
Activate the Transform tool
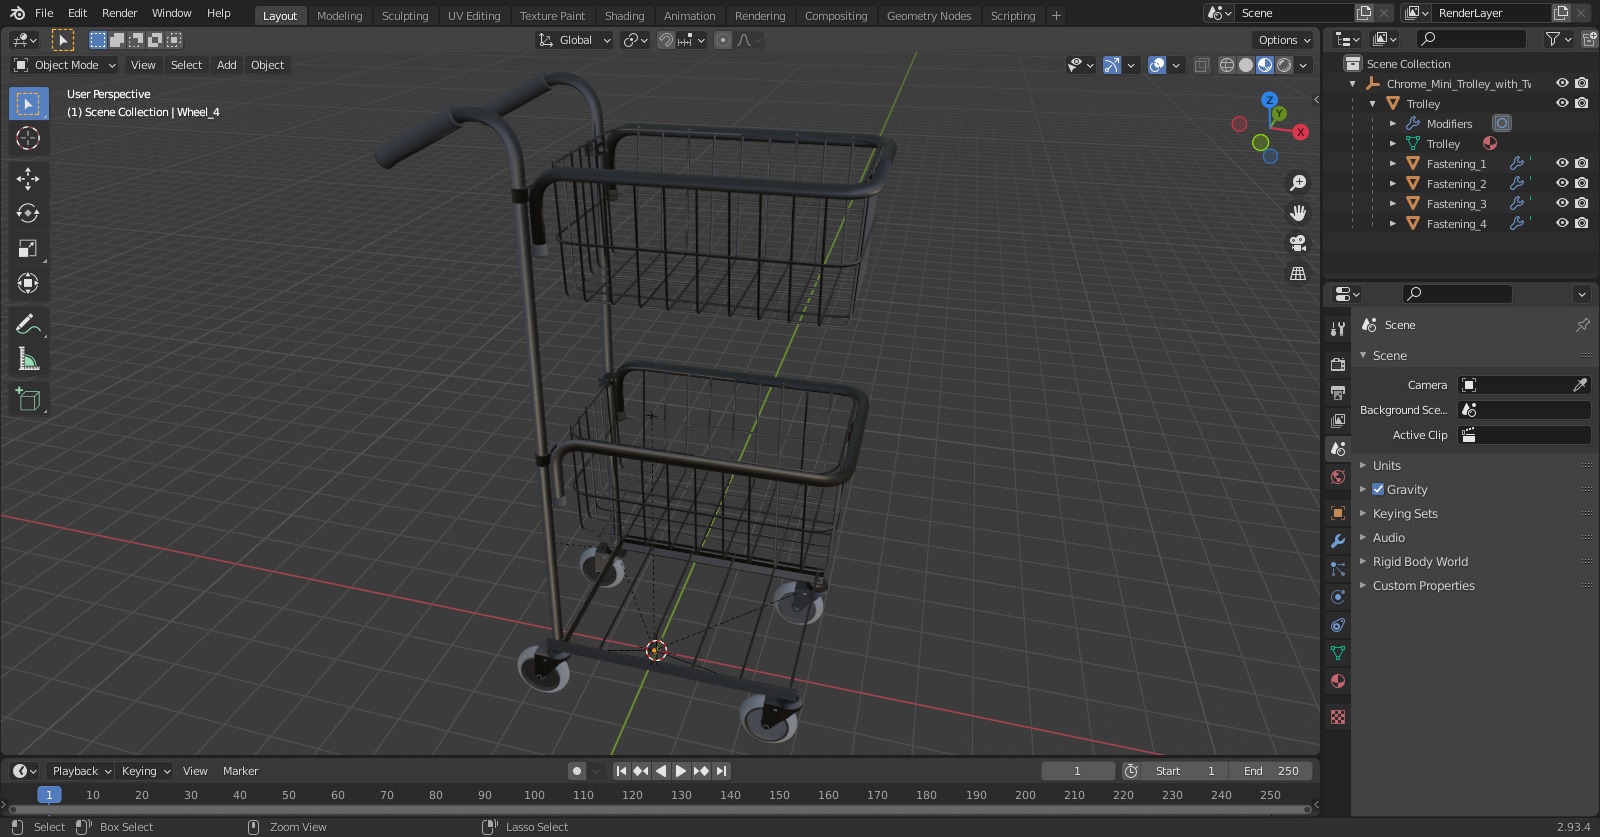click(28, 283)
